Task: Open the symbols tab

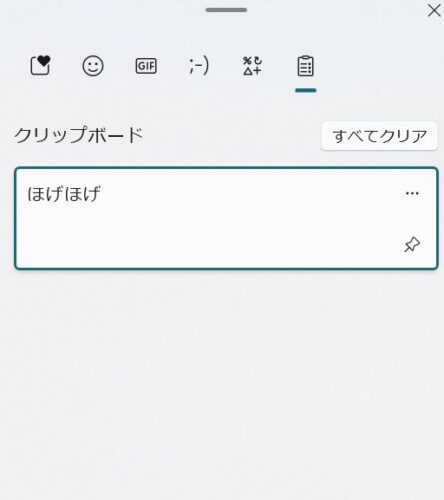Action: tap(252, 66)
